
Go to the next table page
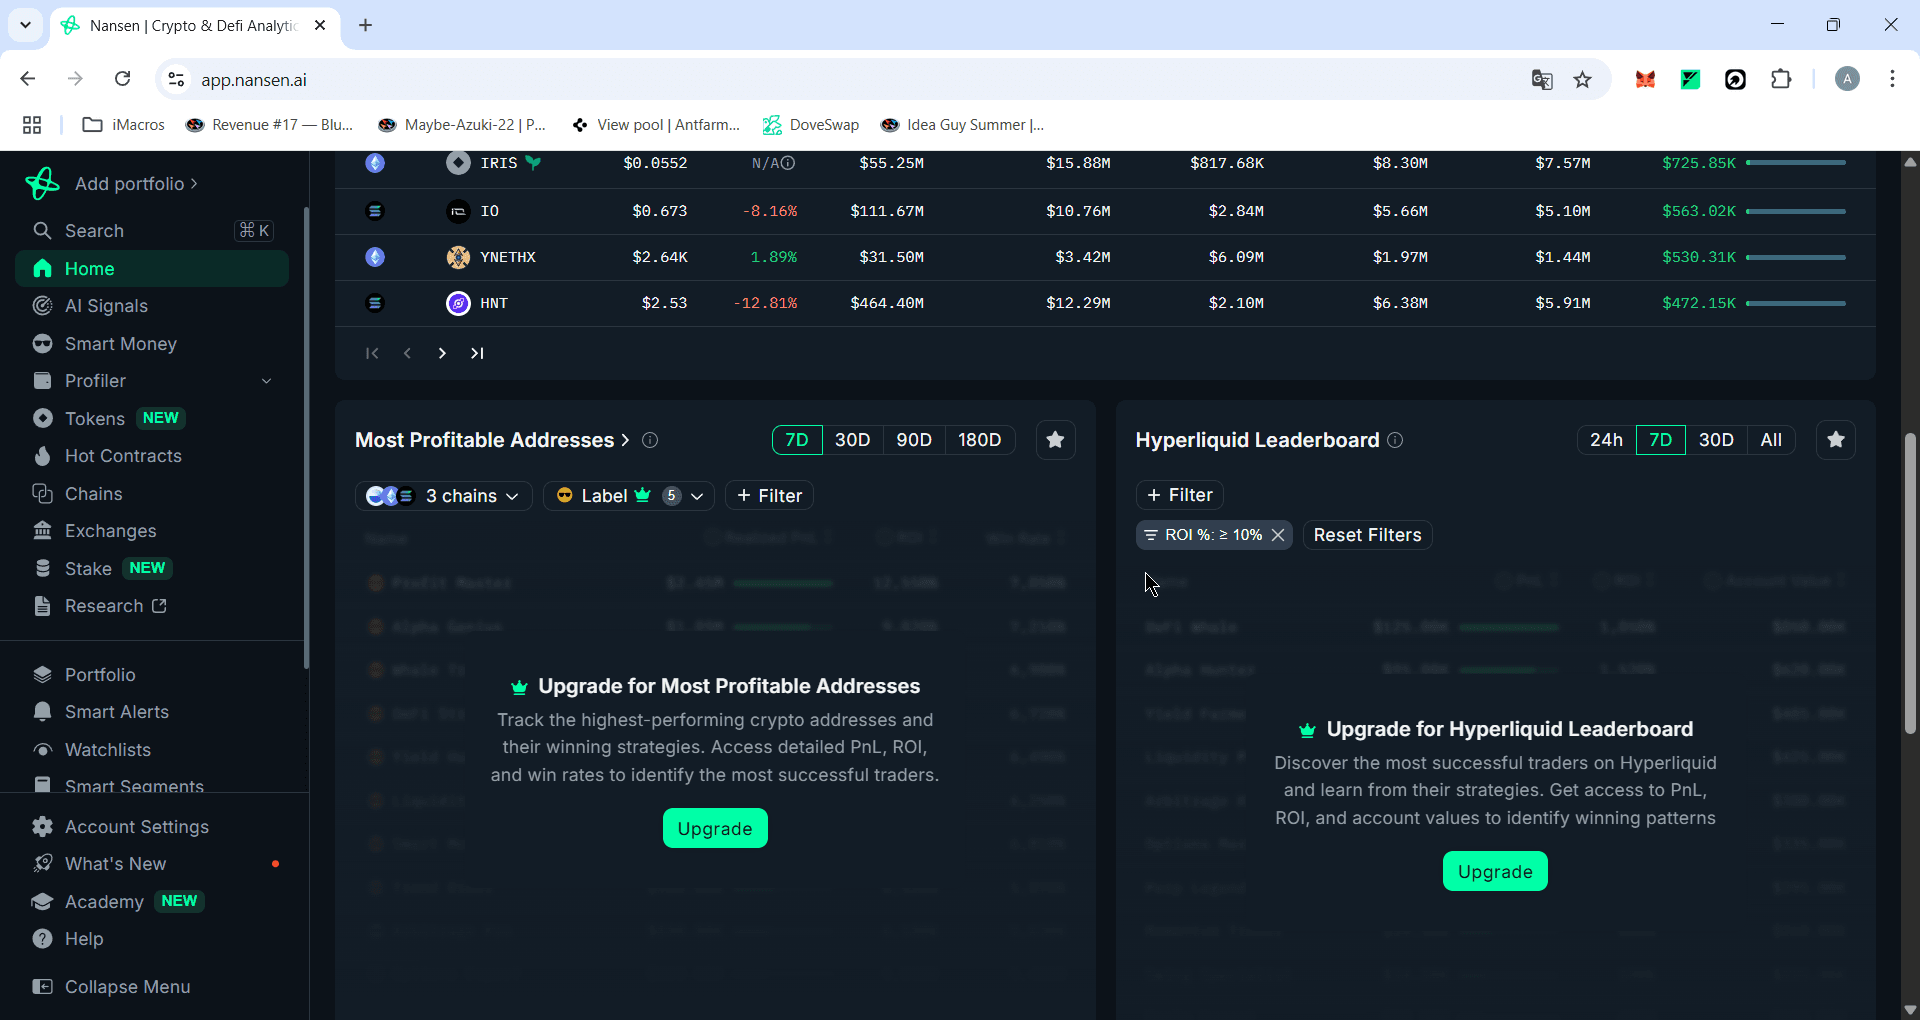442,353
